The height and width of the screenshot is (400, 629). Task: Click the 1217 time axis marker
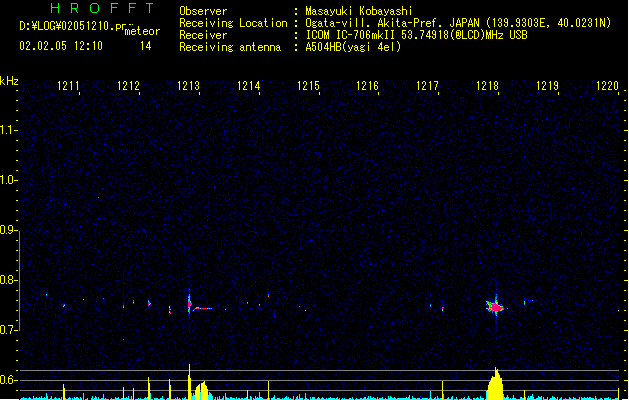click(x=427, y=86)
